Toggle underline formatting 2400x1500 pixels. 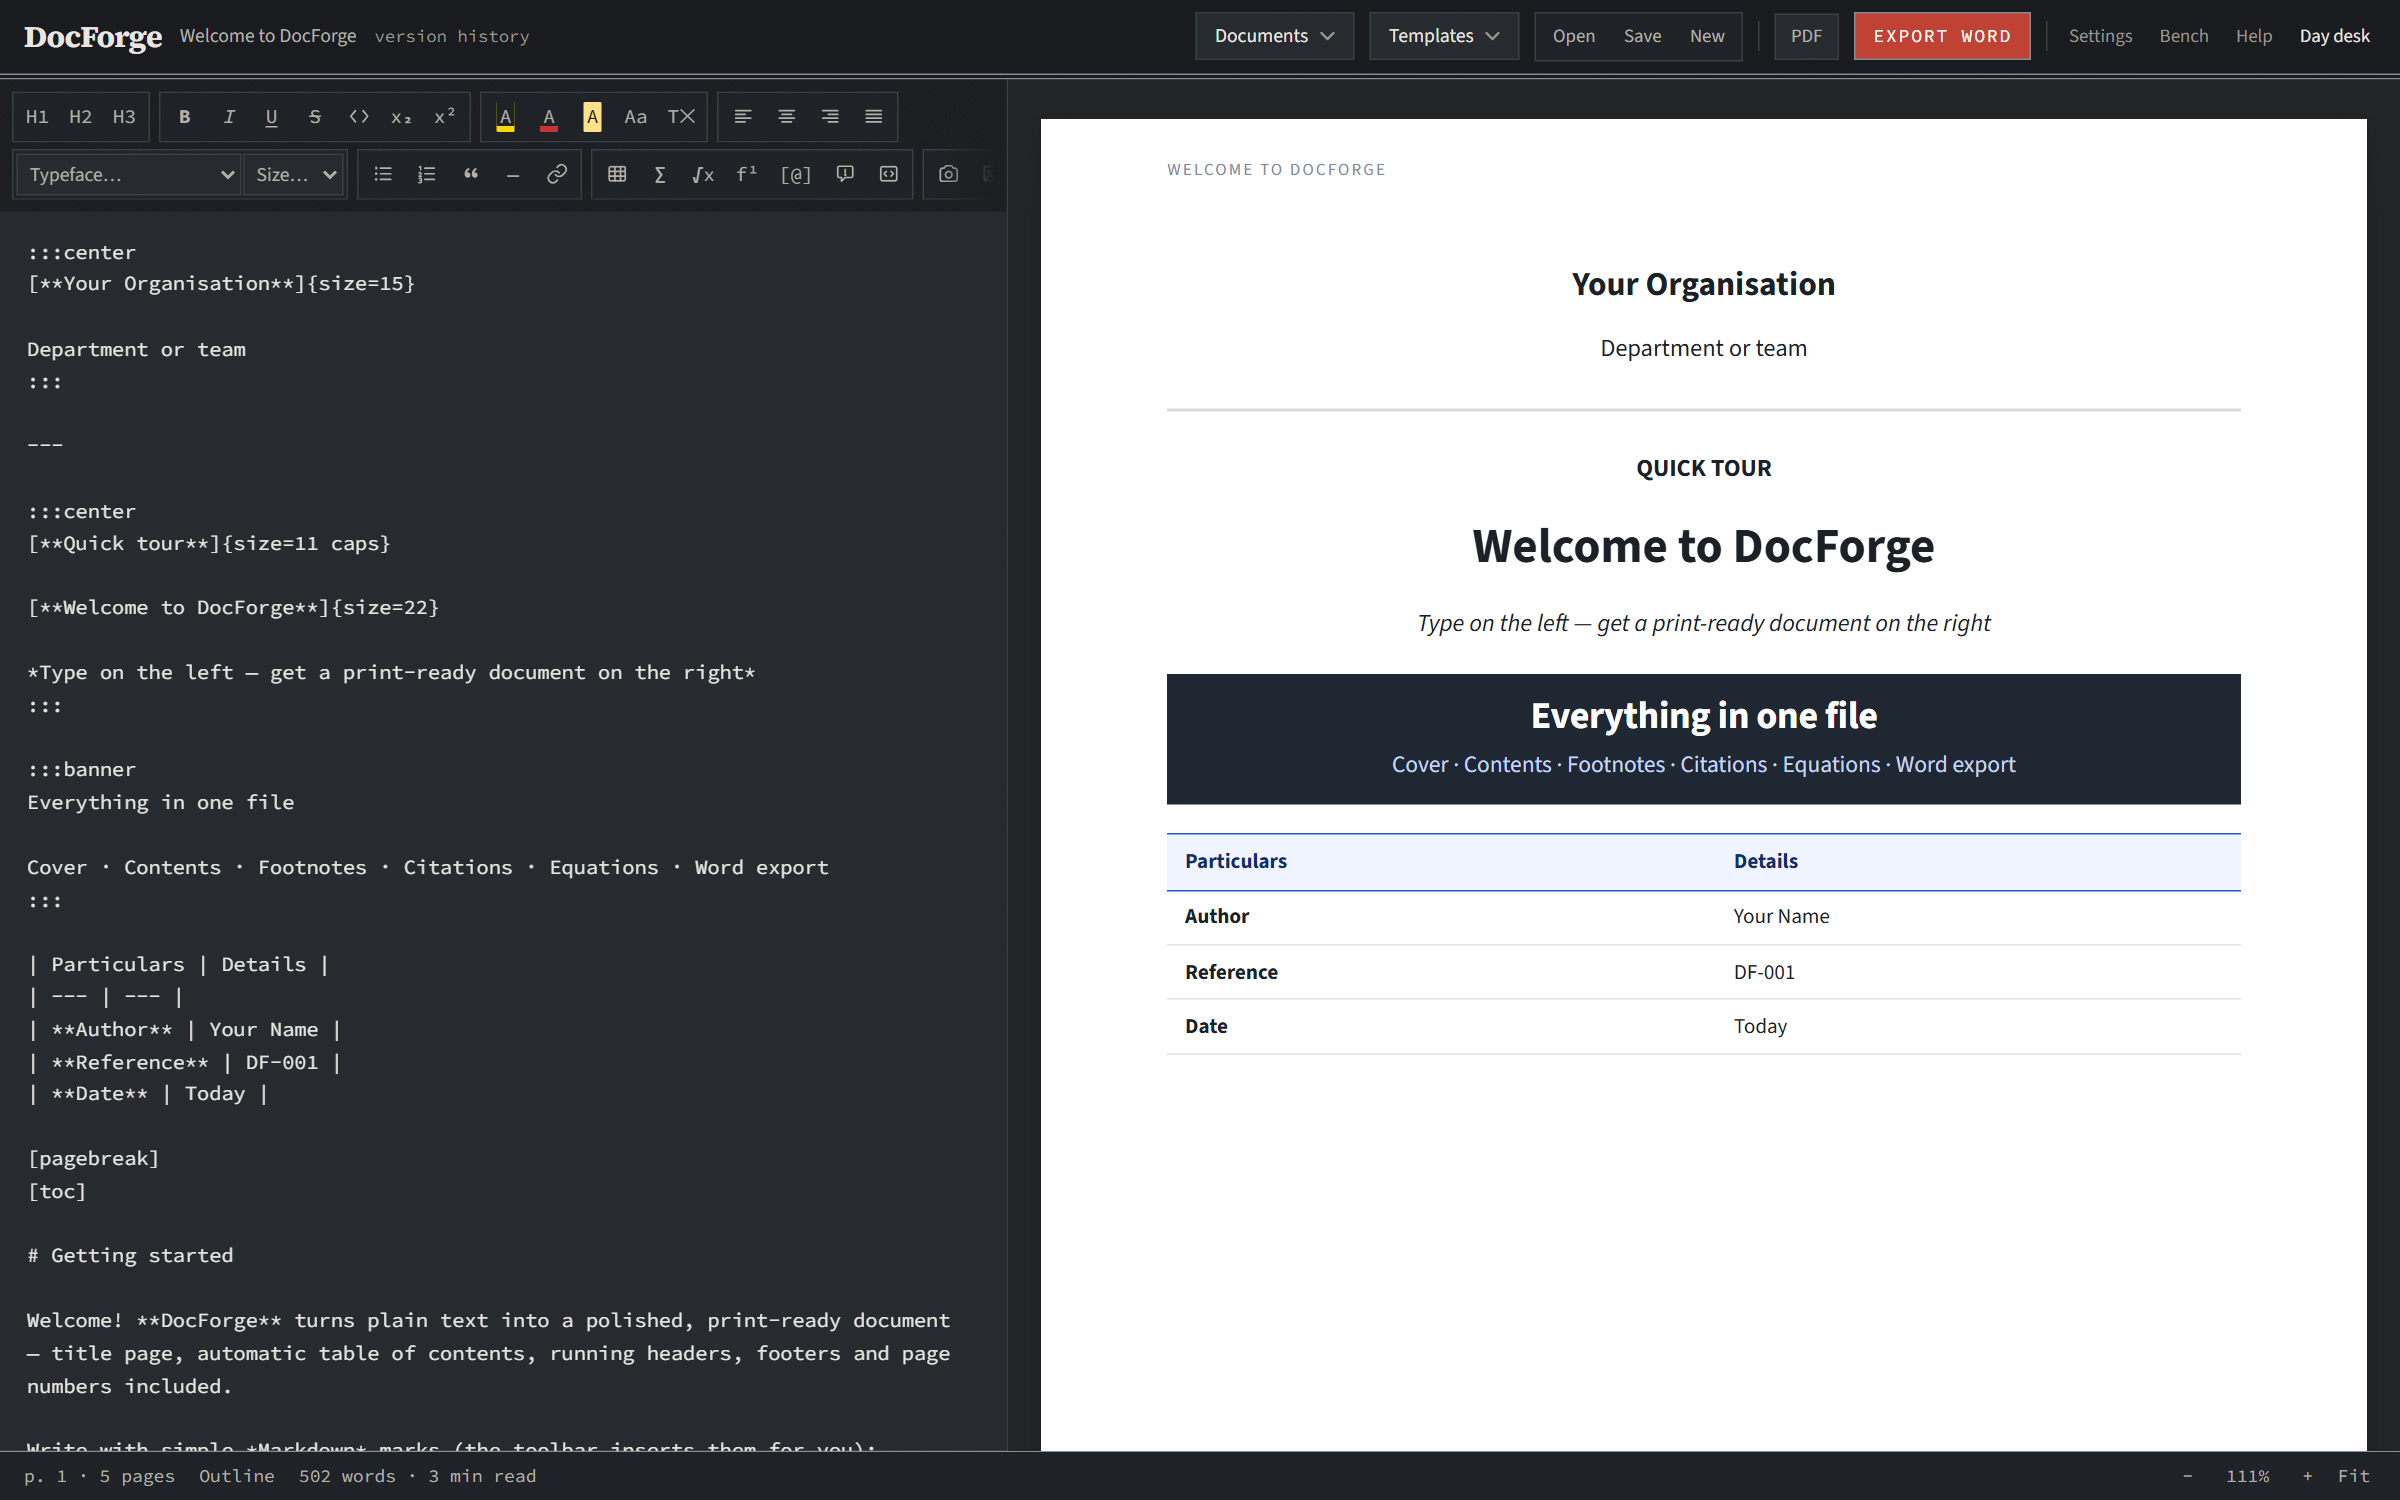tap(271, 117)
